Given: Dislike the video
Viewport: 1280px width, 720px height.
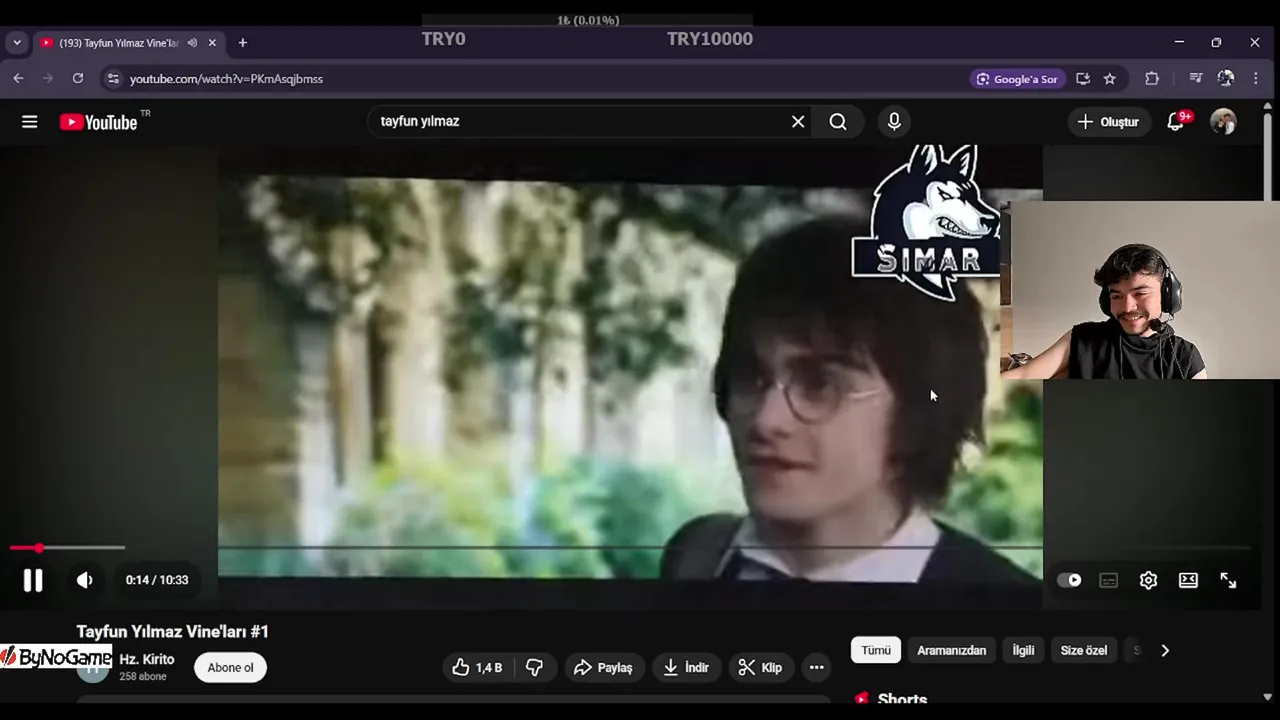Looking at the screenshot, I should click(x=535, y=668).
